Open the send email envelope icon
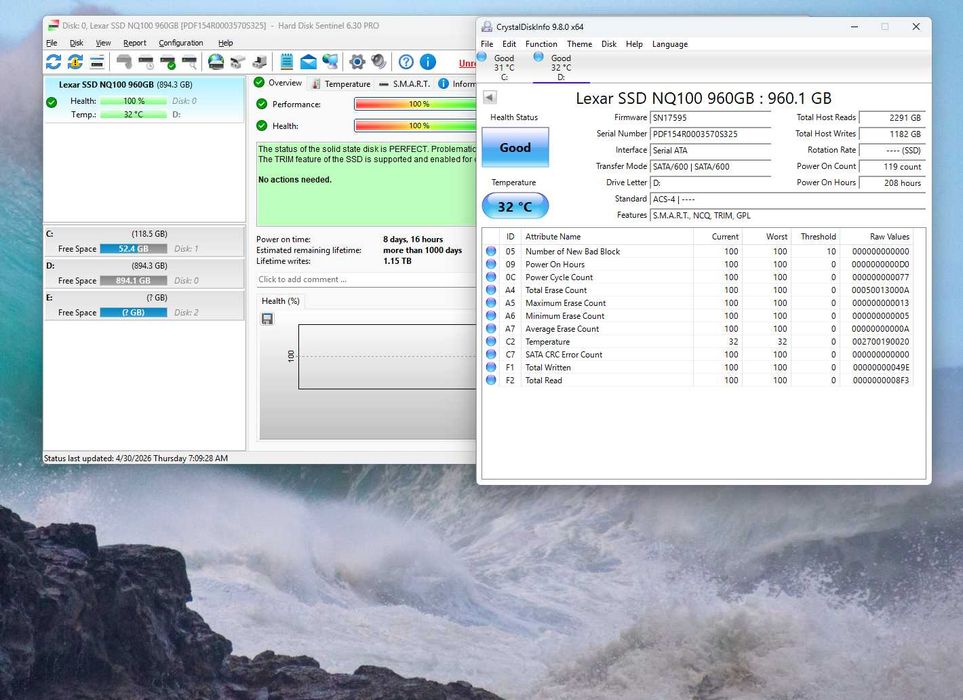The image size is (963, 700). [308, 62]
